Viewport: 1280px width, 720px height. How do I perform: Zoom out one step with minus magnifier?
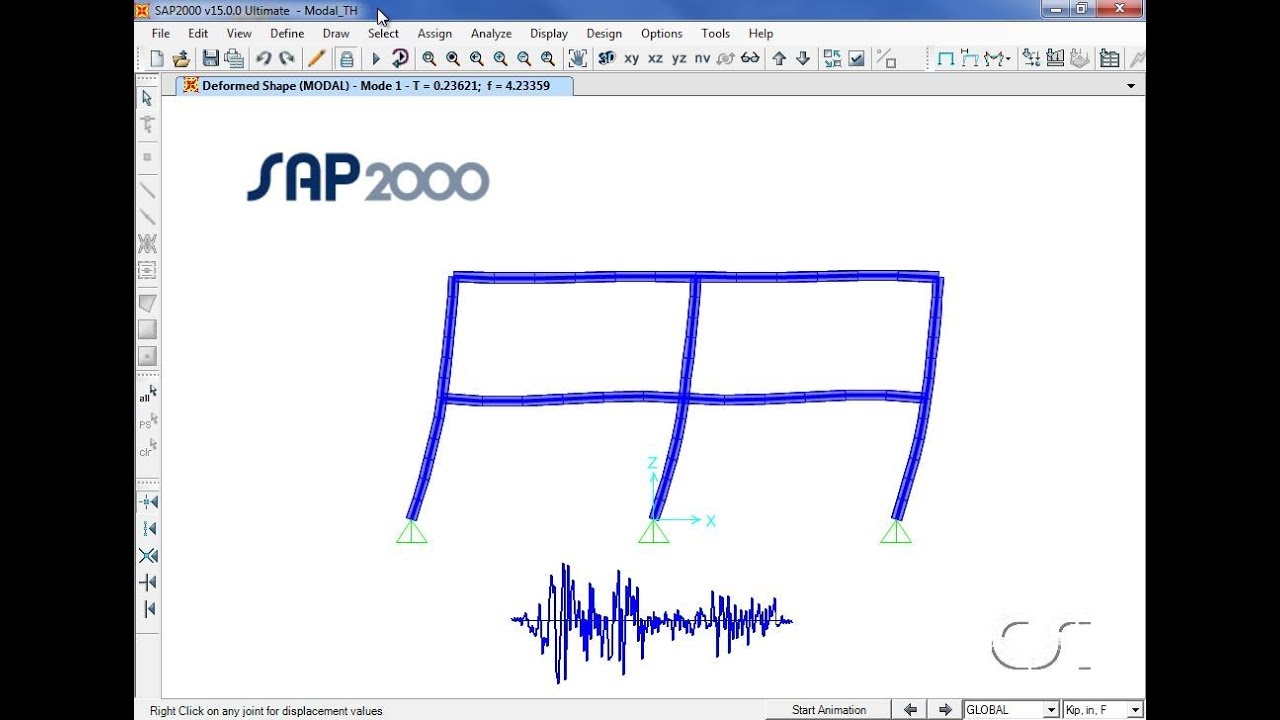click(x=524, y=59)
